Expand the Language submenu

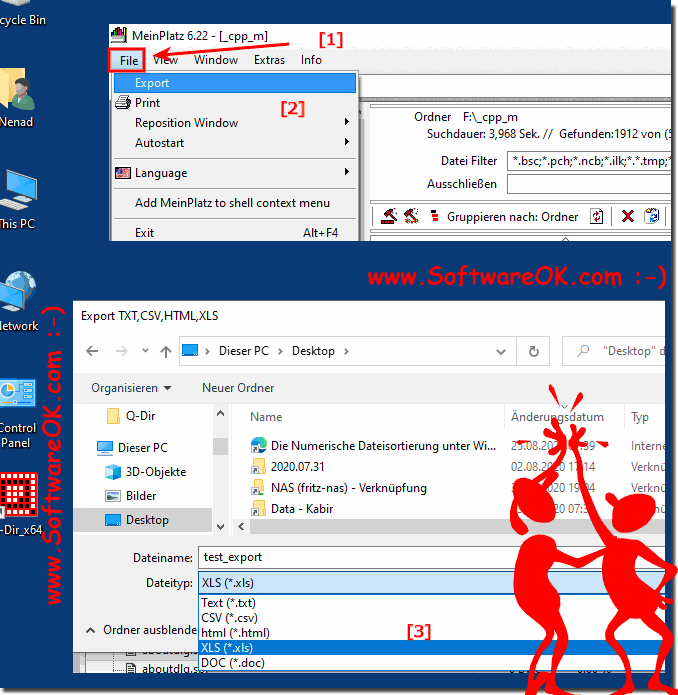(235, 172)
